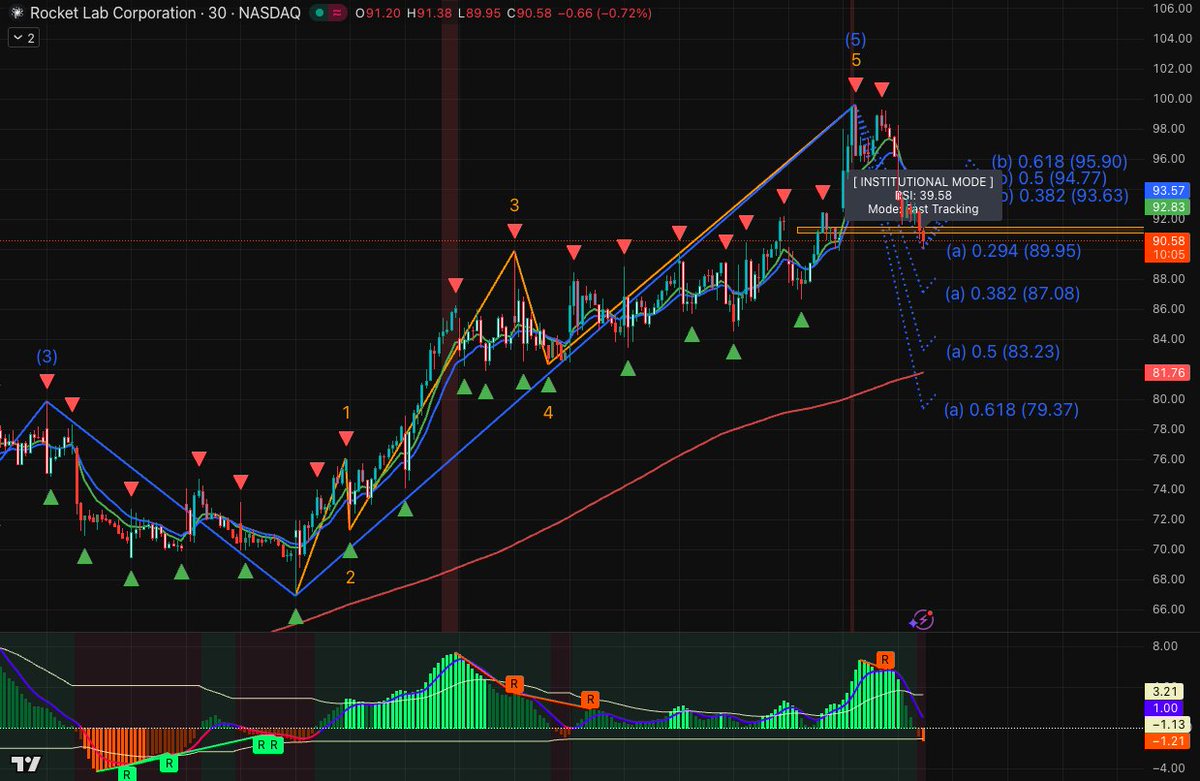Select the orange wave 3 label
This screenshot has height=781, width=1200.
[x=514, y=206]
